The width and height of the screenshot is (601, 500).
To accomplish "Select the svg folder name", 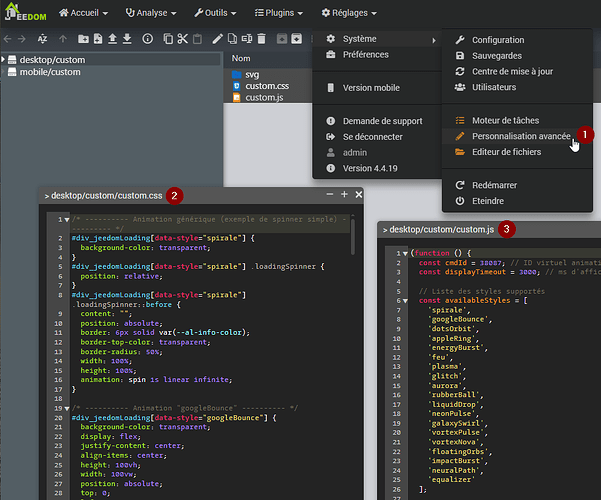I will (252, 74).
